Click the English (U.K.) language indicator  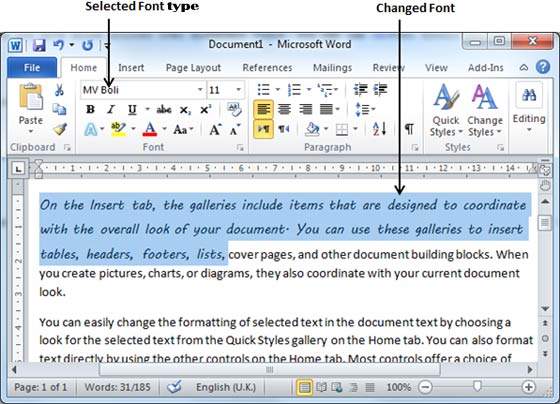pyautogui.click(x=226, y=387)
